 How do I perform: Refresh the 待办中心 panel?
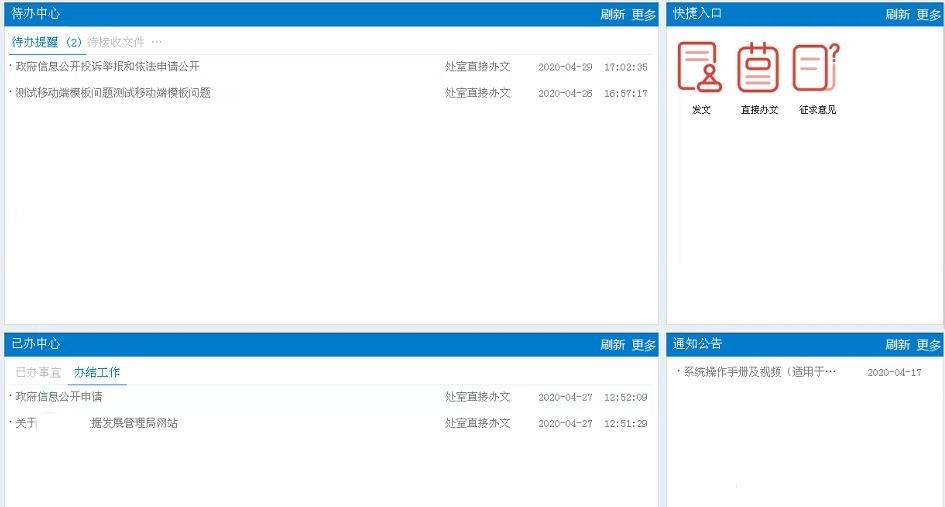tap(612, 14)
